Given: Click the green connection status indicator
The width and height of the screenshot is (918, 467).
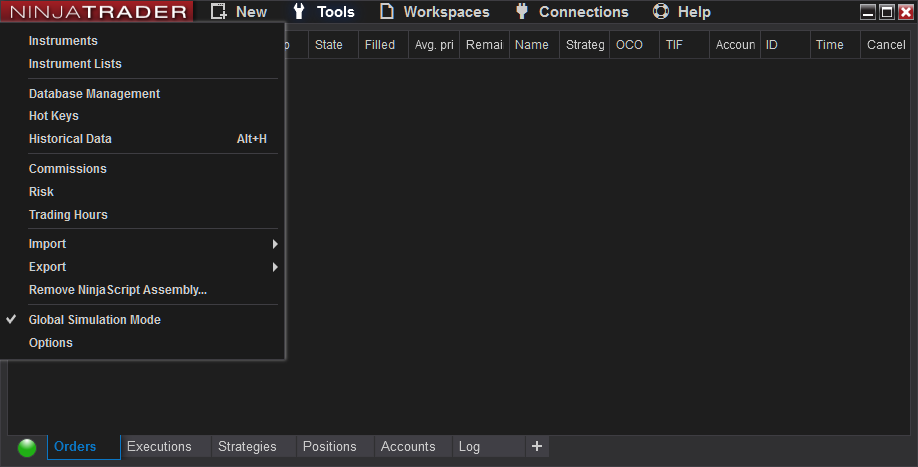Looking at the screenshot, I should pos(27,447).
